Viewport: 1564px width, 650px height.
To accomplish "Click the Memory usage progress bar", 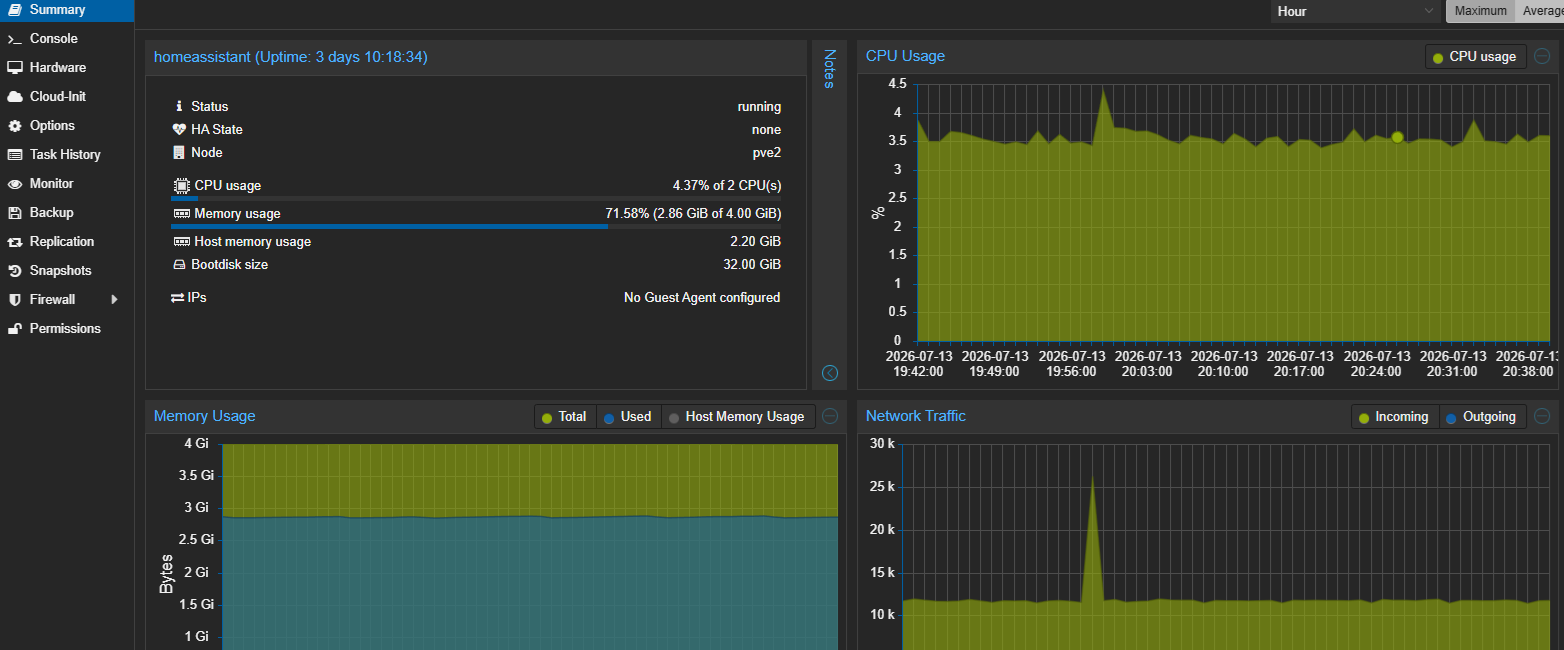I will 476,227.
